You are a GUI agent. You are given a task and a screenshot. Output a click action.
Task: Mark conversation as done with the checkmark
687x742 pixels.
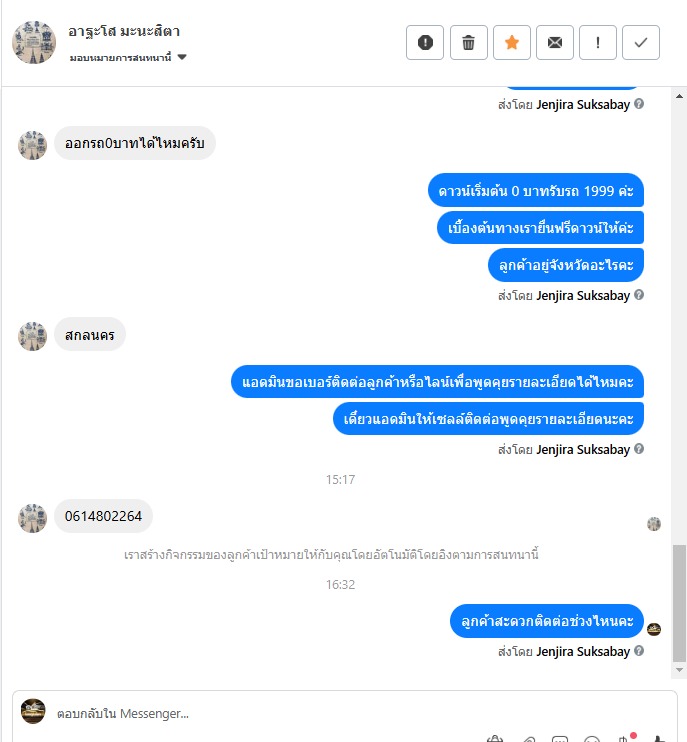[x=641, y=43]
